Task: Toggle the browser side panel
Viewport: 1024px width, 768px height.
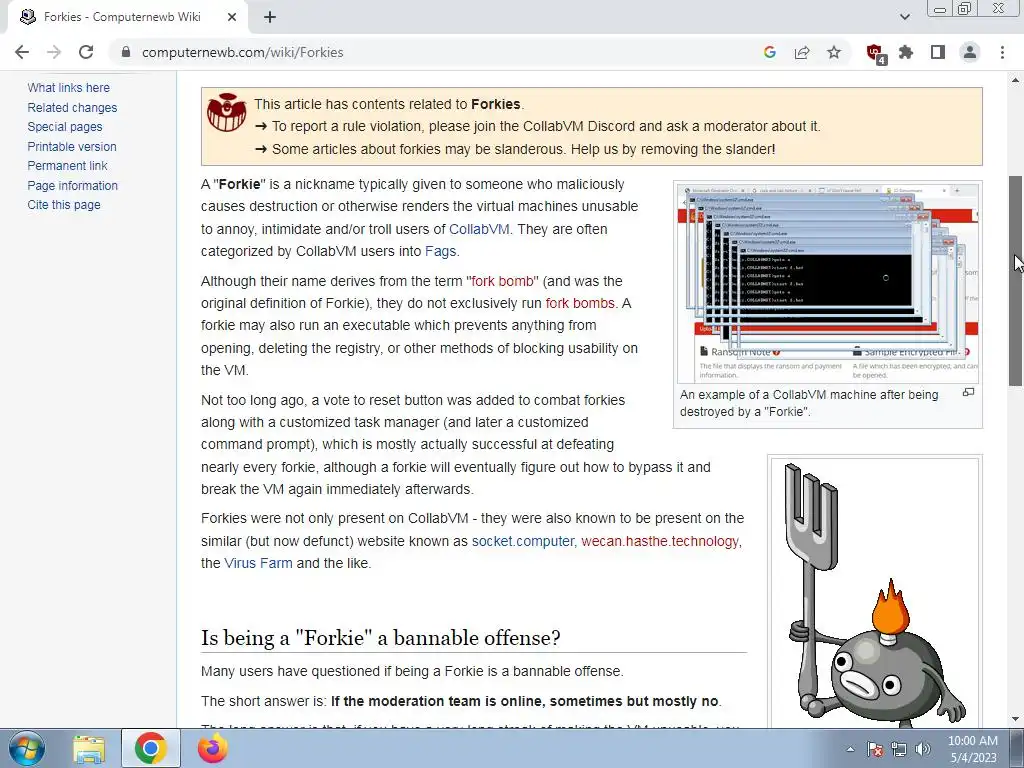Action: pos(938,52)
